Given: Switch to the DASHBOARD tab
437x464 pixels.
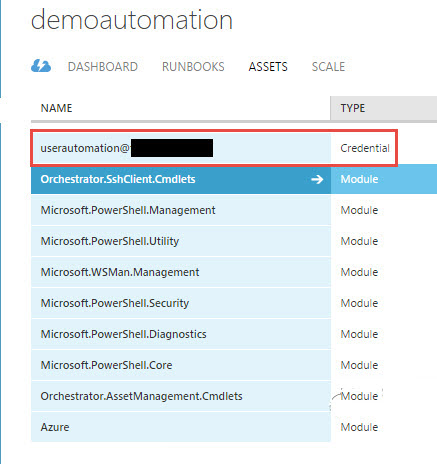Looking at the screenshot, I should (103, 67).
